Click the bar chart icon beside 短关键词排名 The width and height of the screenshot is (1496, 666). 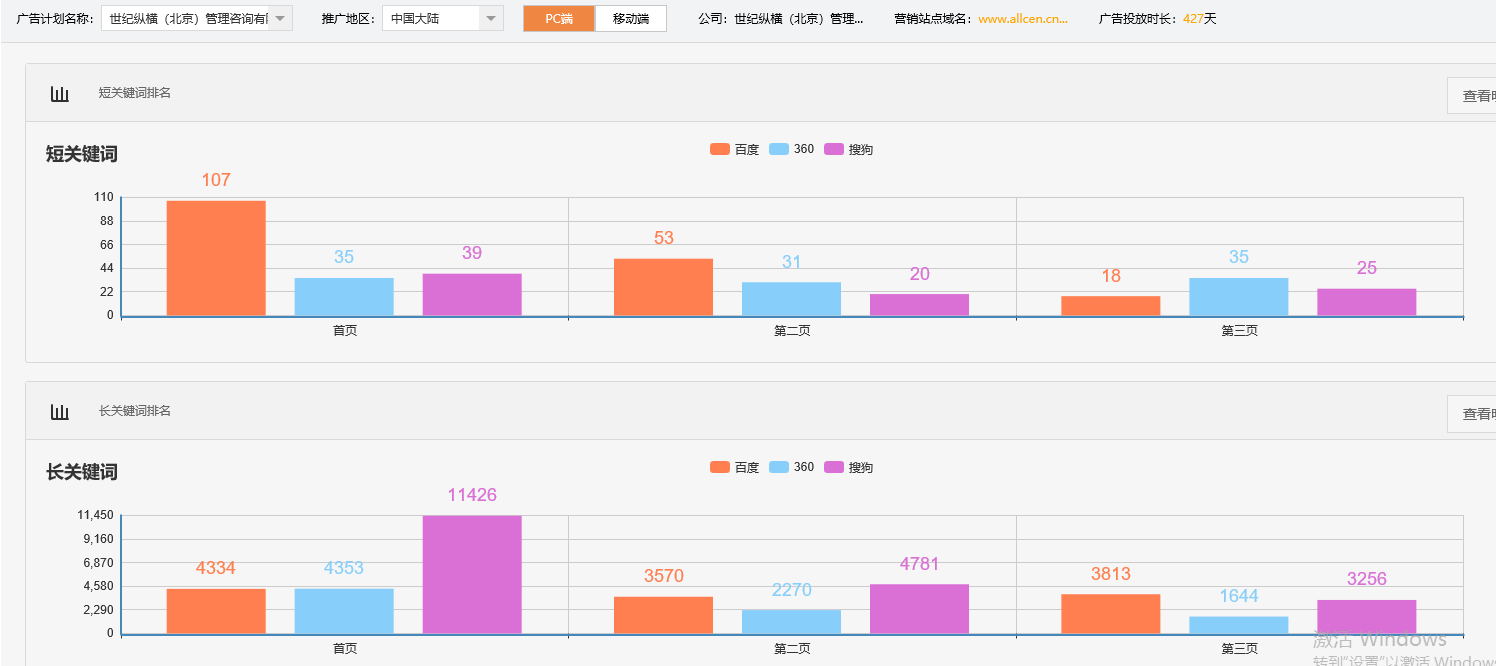coord(60,94)
